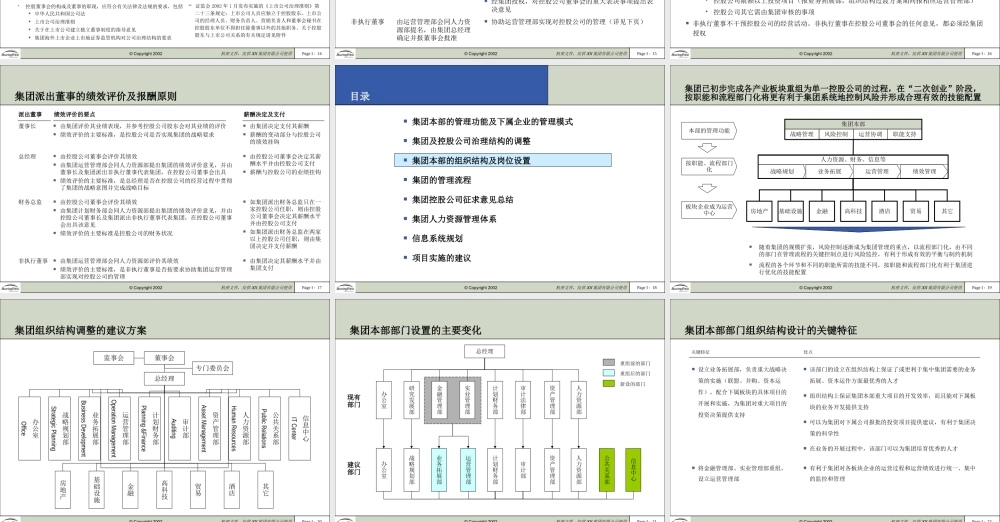Select the Public Relations 公共关系部 box
Viewport: 1000px width, 522px height.
click(269, 428)
